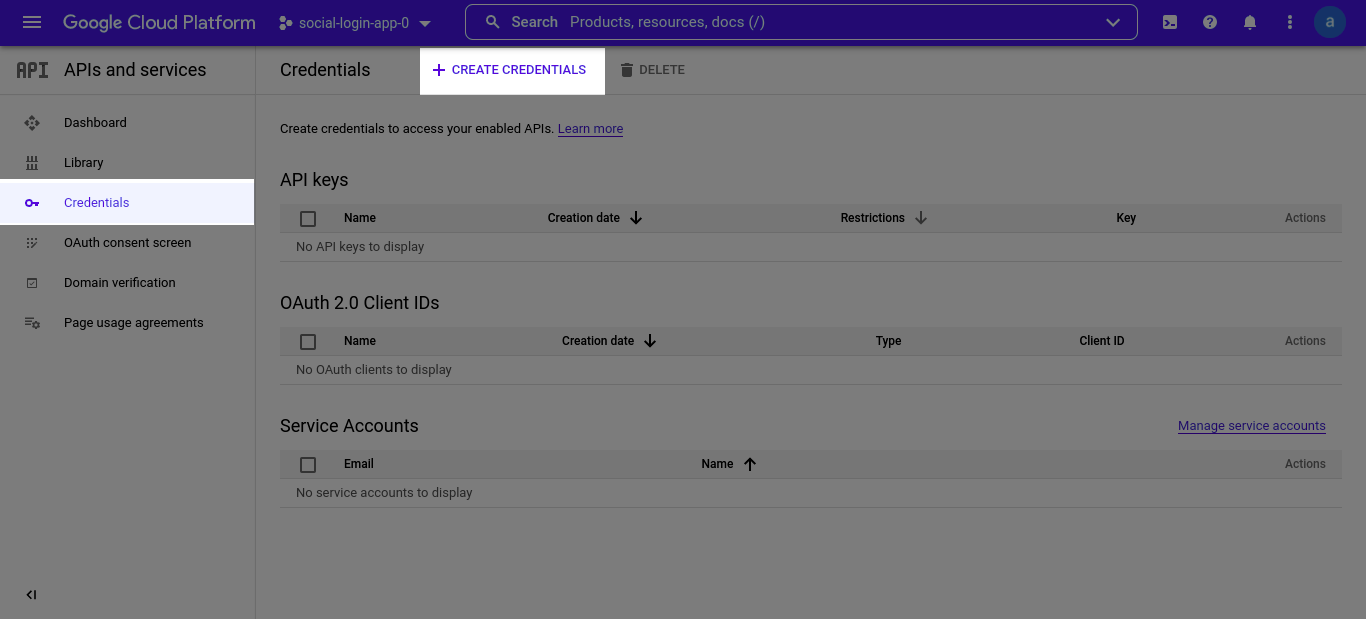Viewport: 1366px width, 619px height.
Task: Go to OAuth consent screen
Action: tap(127, 243)
